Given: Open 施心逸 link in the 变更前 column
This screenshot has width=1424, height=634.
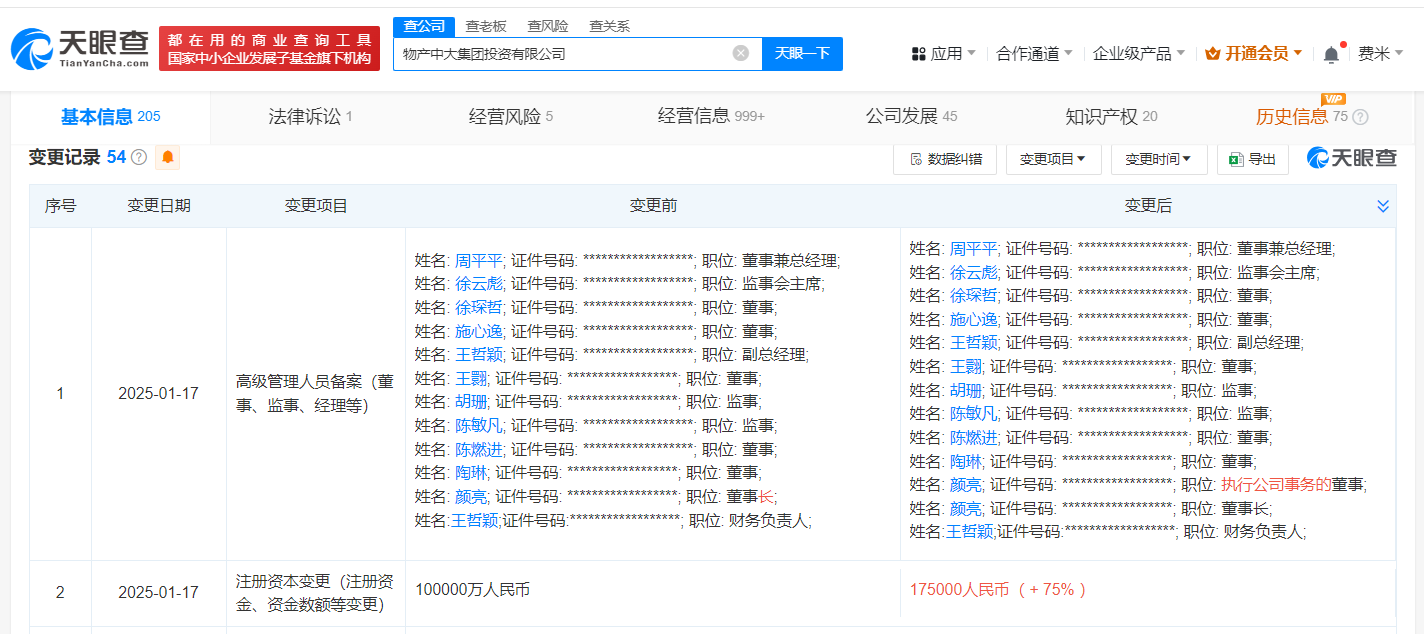Looking at the screenshot, I should 479,331.
